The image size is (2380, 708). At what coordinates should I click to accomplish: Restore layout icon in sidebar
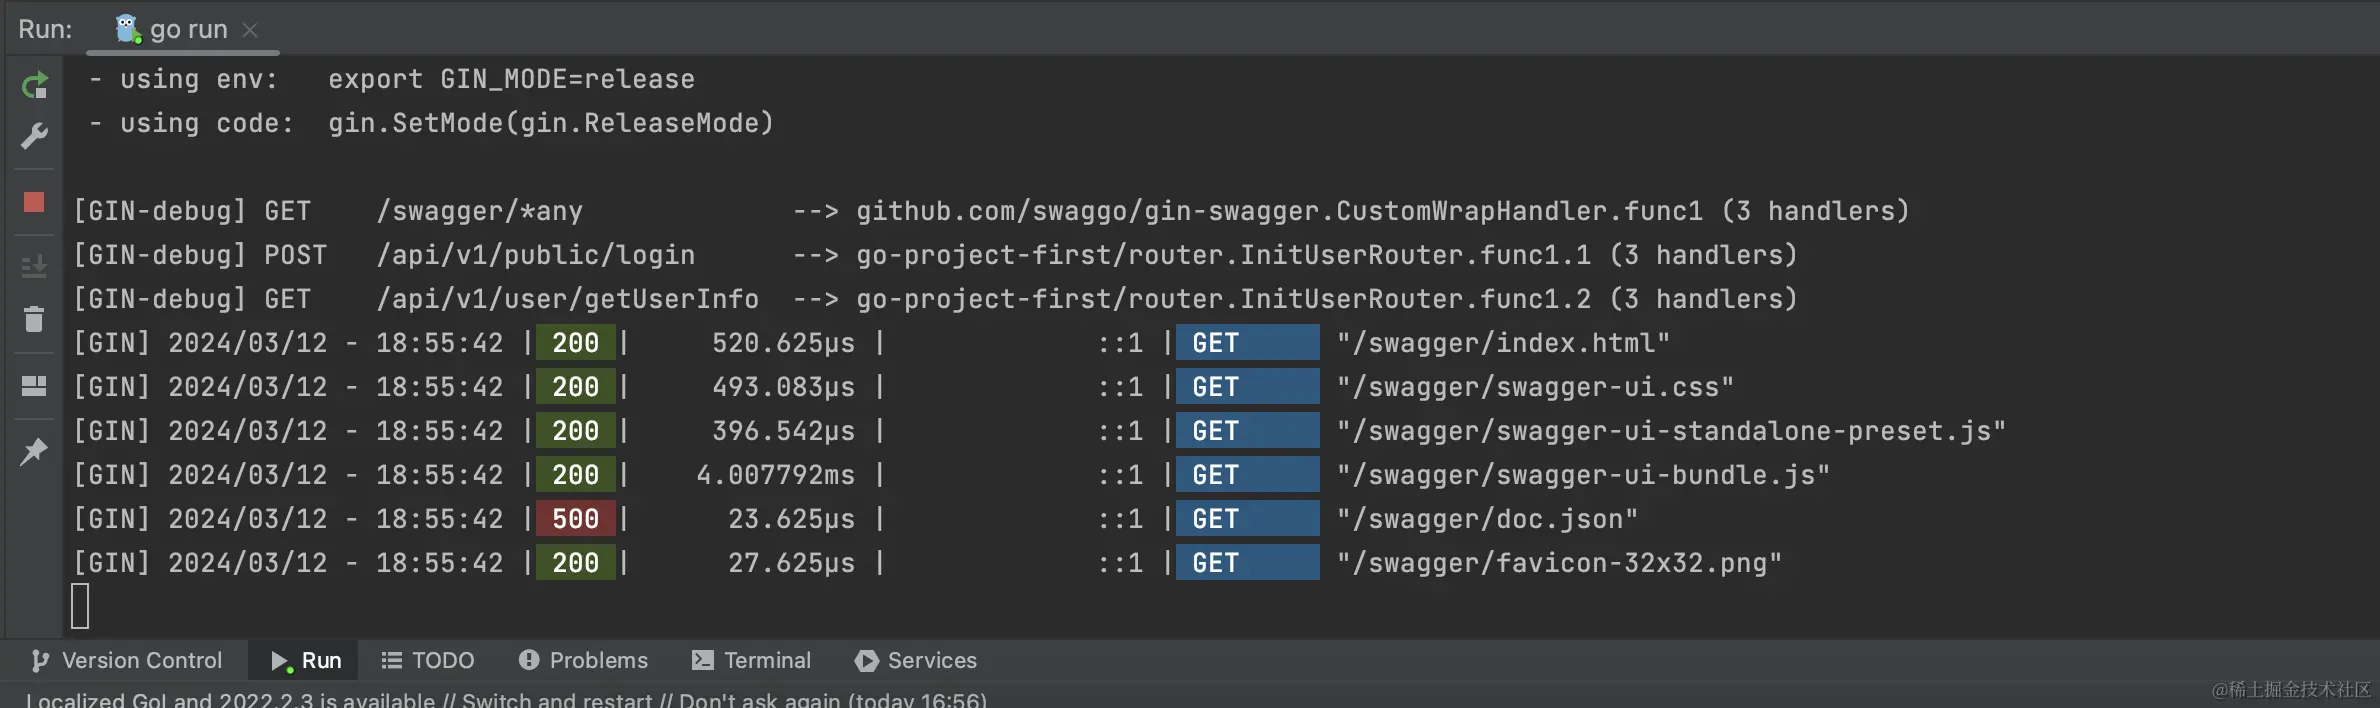click(34, 386)
